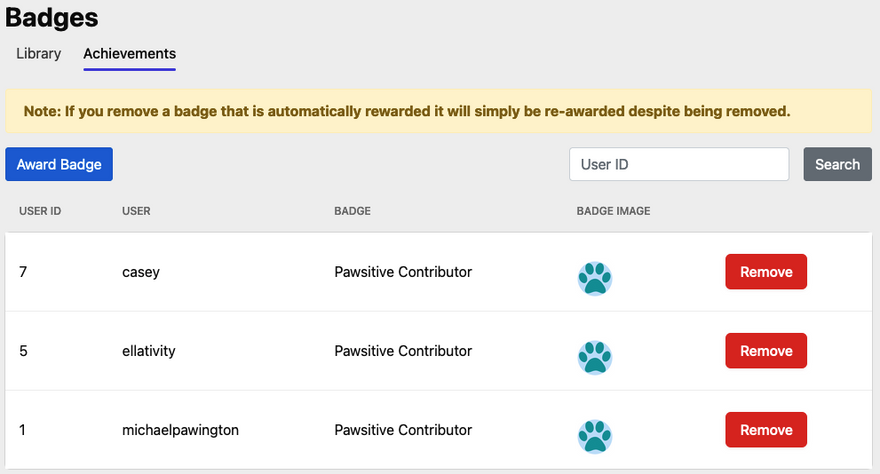Click the USER ID column header
This screenshot has width=880, height=474.
point(40,211)
